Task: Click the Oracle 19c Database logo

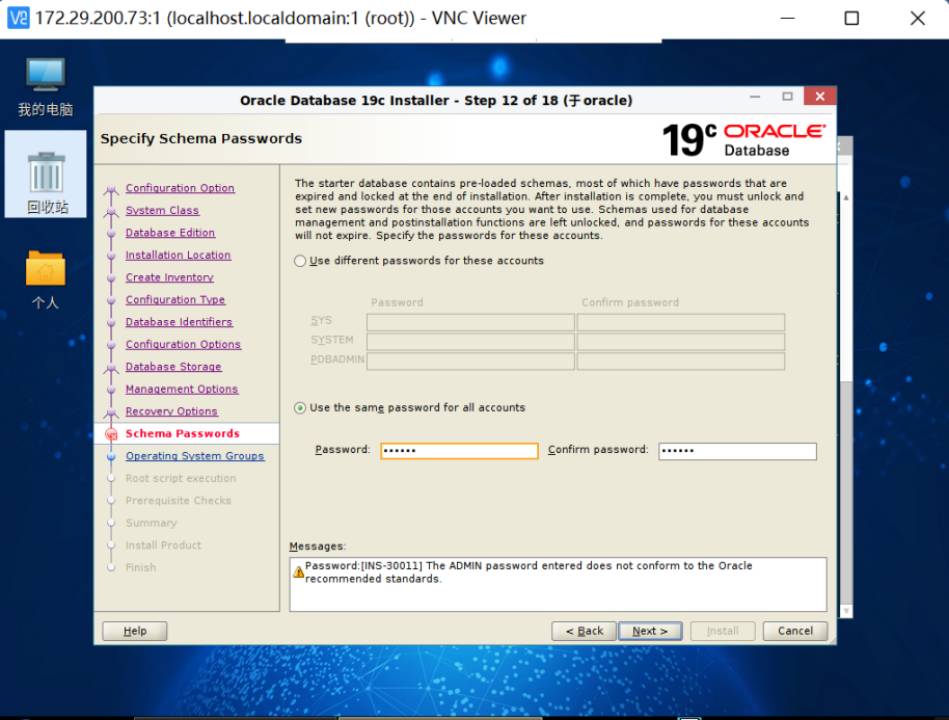Action: coord(744,140)
